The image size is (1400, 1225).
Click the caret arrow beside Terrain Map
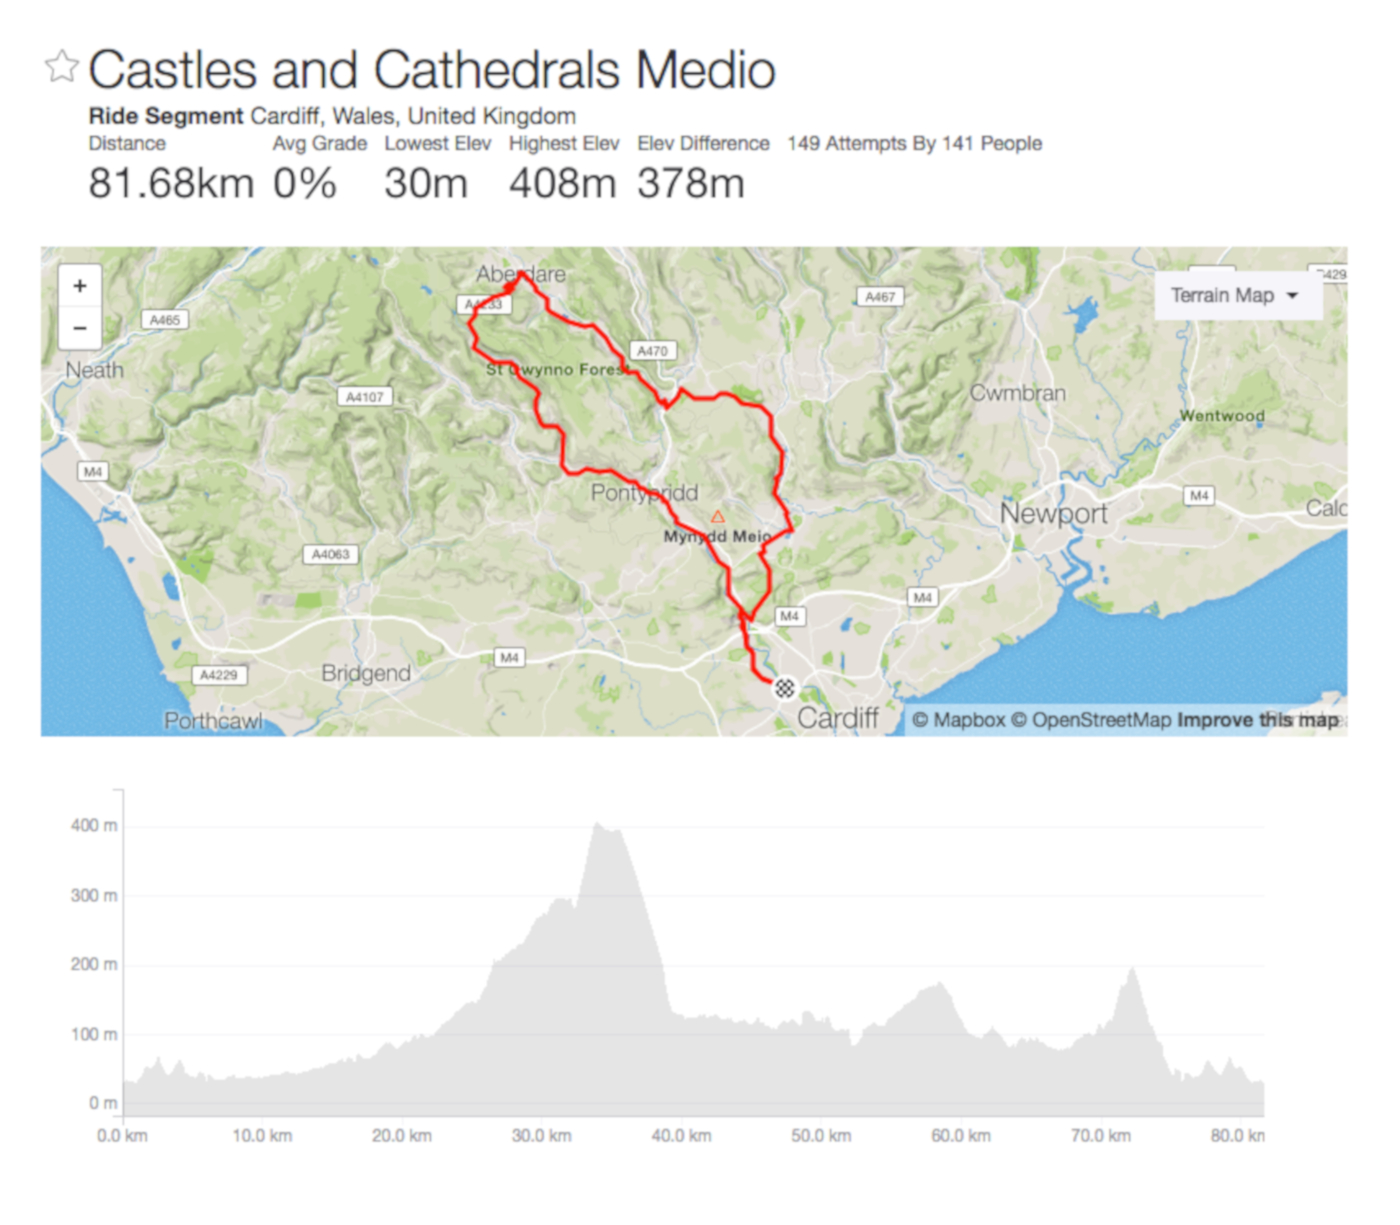[x=1292, y=296]
